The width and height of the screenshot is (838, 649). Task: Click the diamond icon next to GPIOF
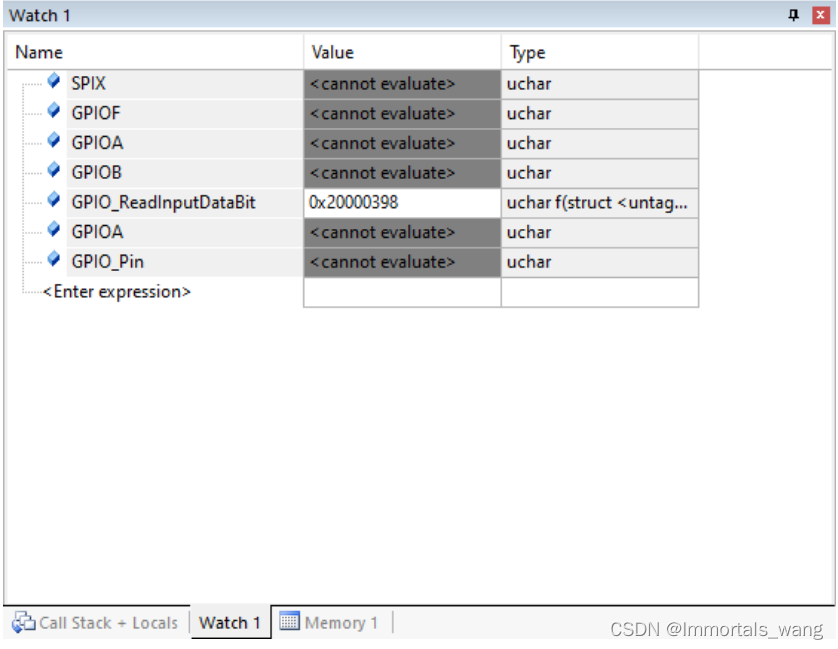pyautogui.click(x=52, y=114)
